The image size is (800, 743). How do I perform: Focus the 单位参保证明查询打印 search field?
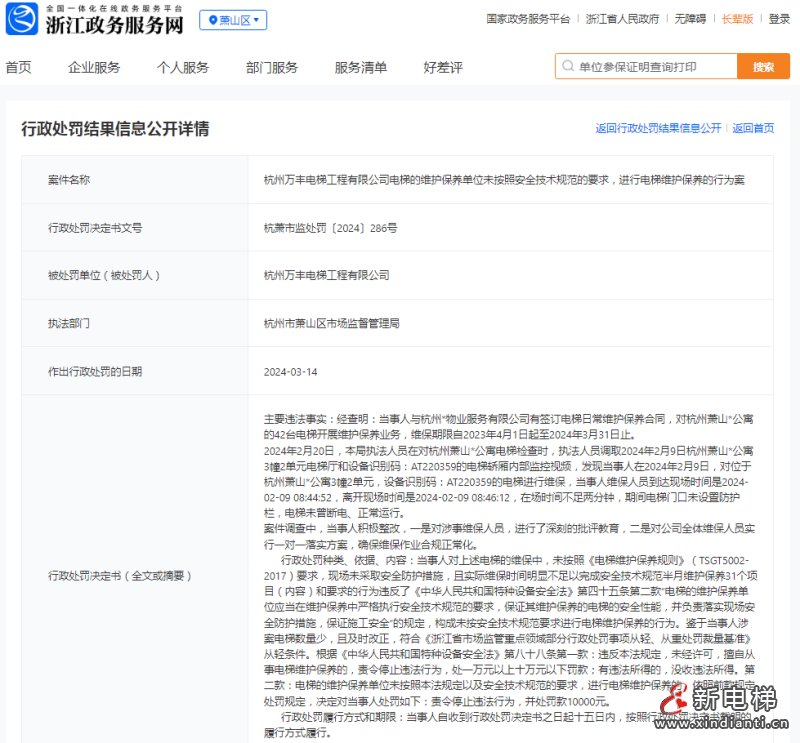point(650,67)
